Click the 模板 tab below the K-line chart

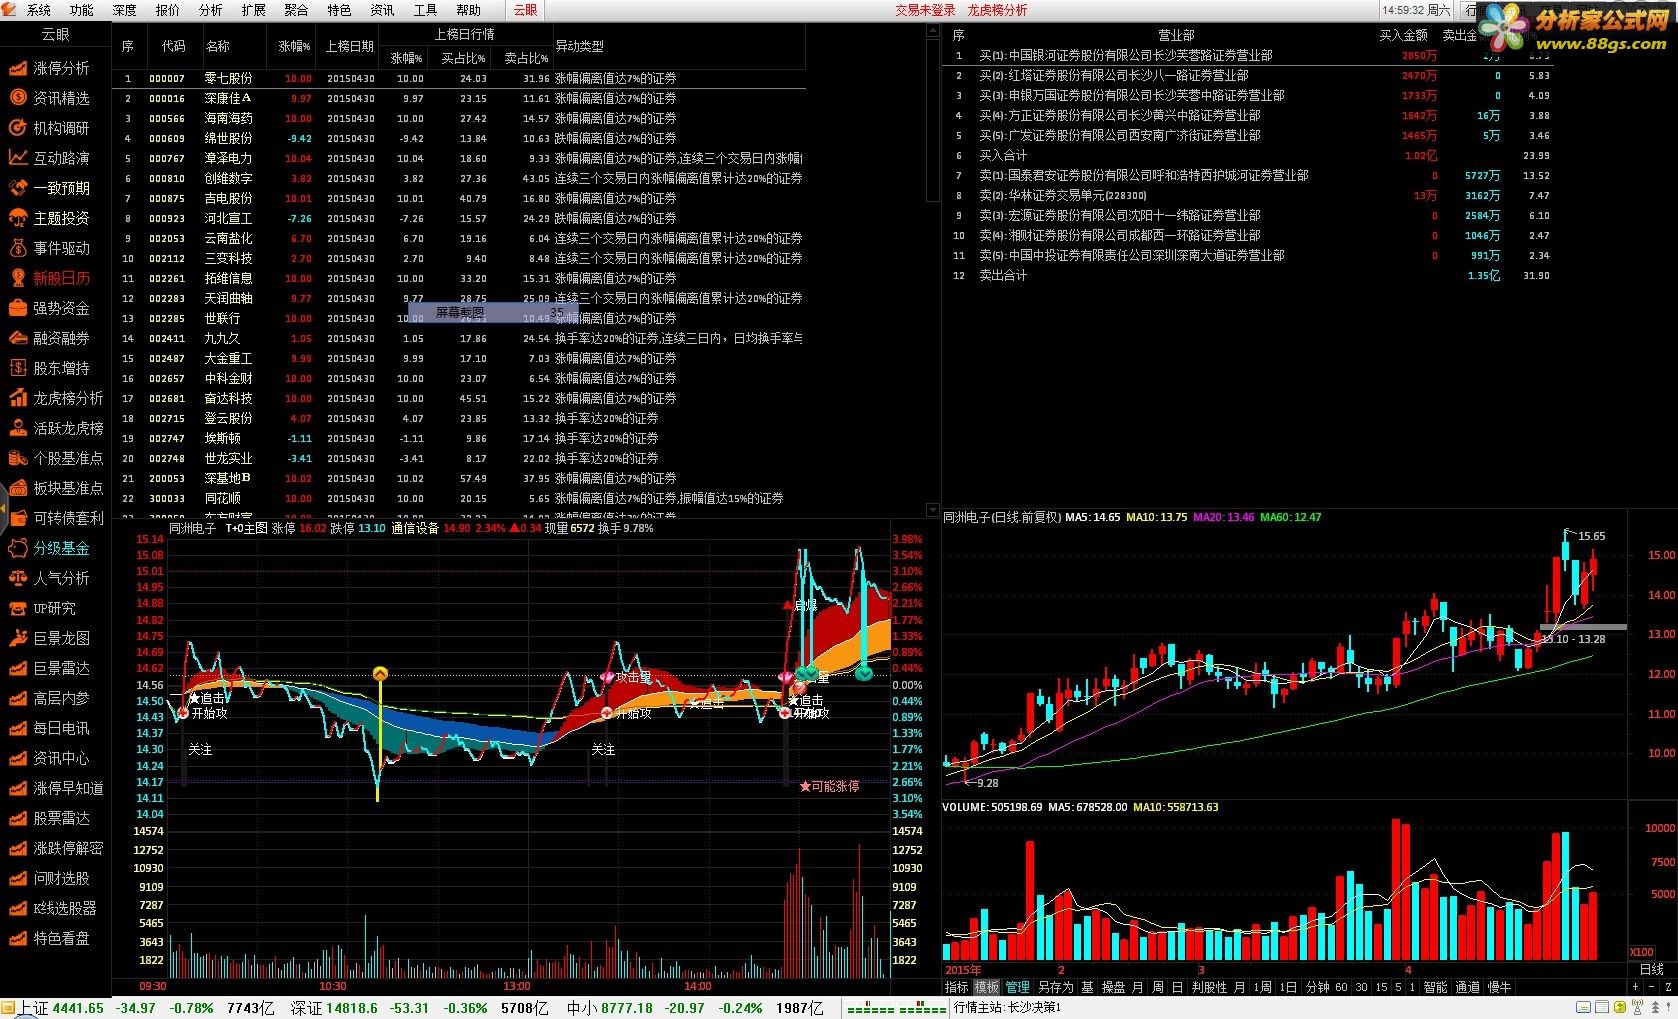pos(987,987)
